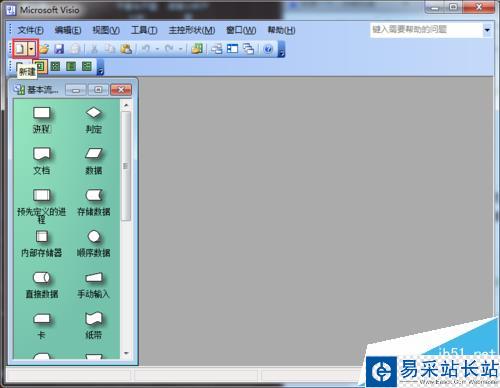Viewport: 500px width, 388px height.
Task: Open the 编辑(E) menu
Action: tap(68, 30)
